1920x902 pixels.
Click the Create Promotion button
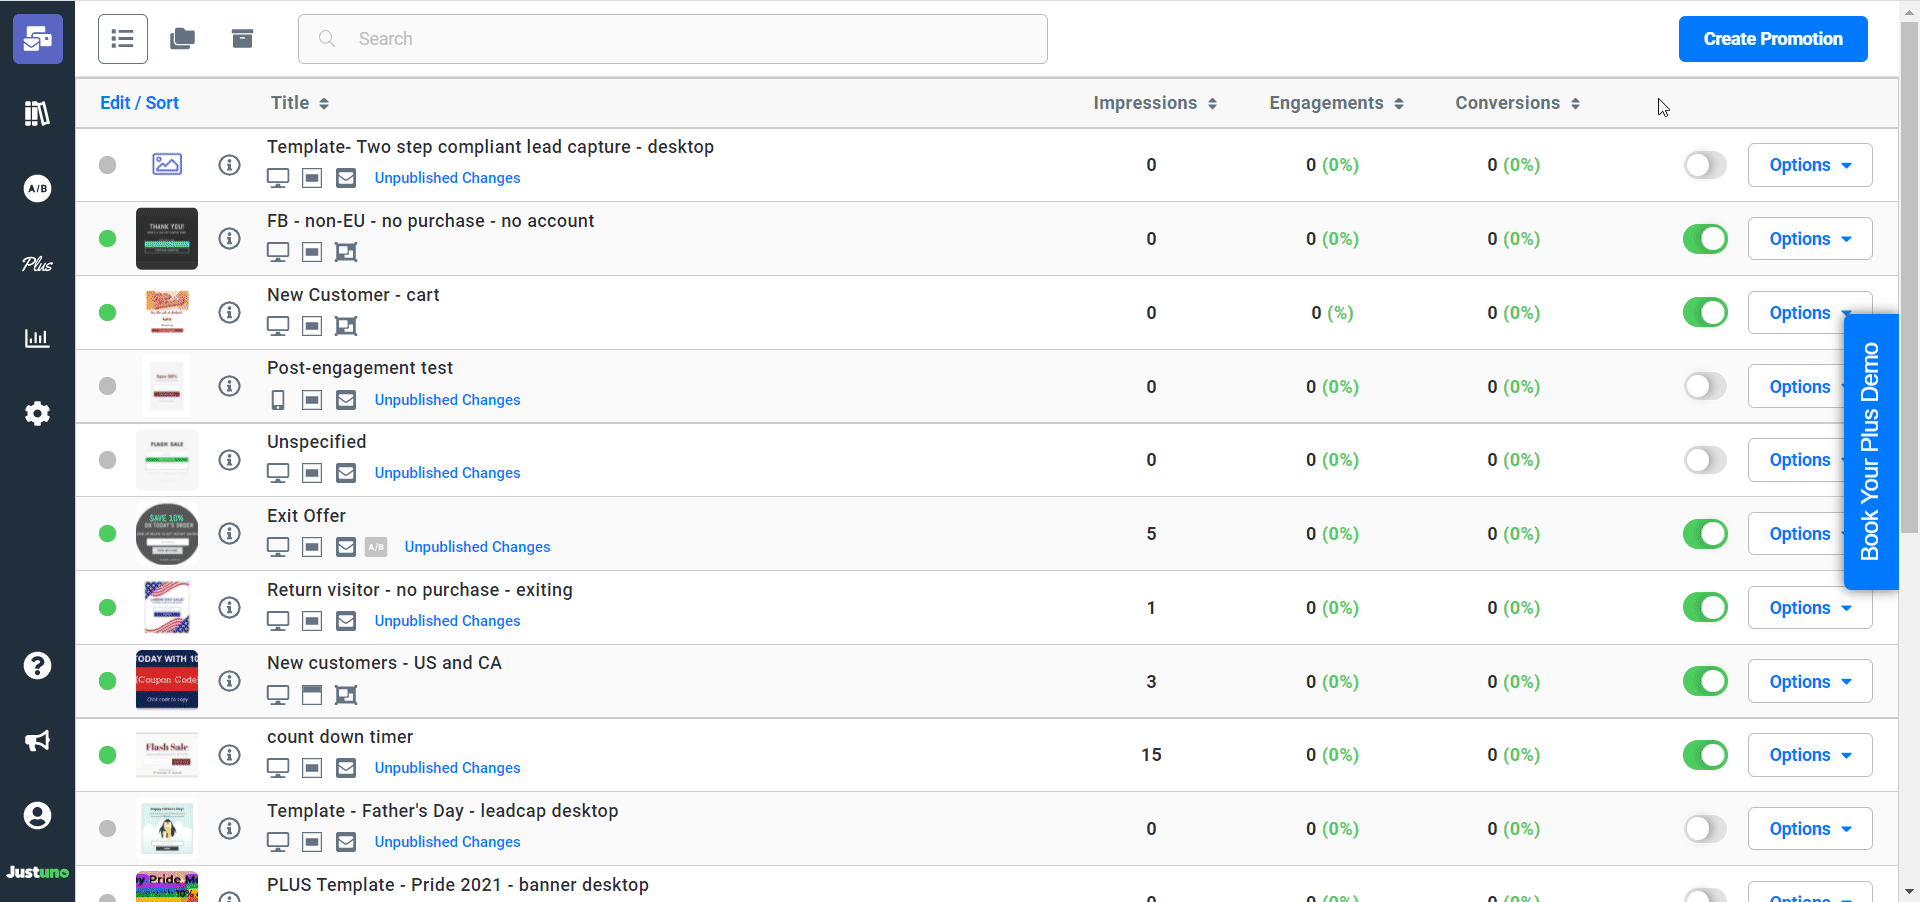pos(1772,39)
